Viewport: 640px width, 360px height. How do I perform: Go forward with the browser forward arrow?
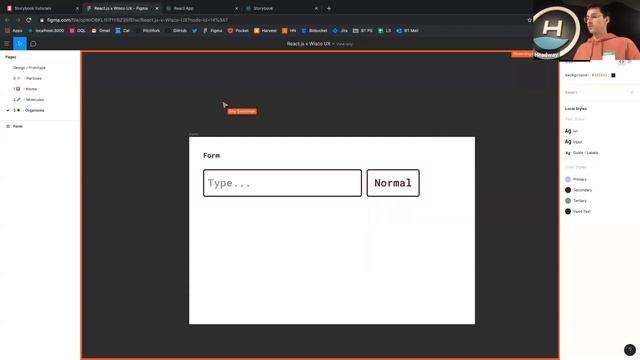[18, 20]
